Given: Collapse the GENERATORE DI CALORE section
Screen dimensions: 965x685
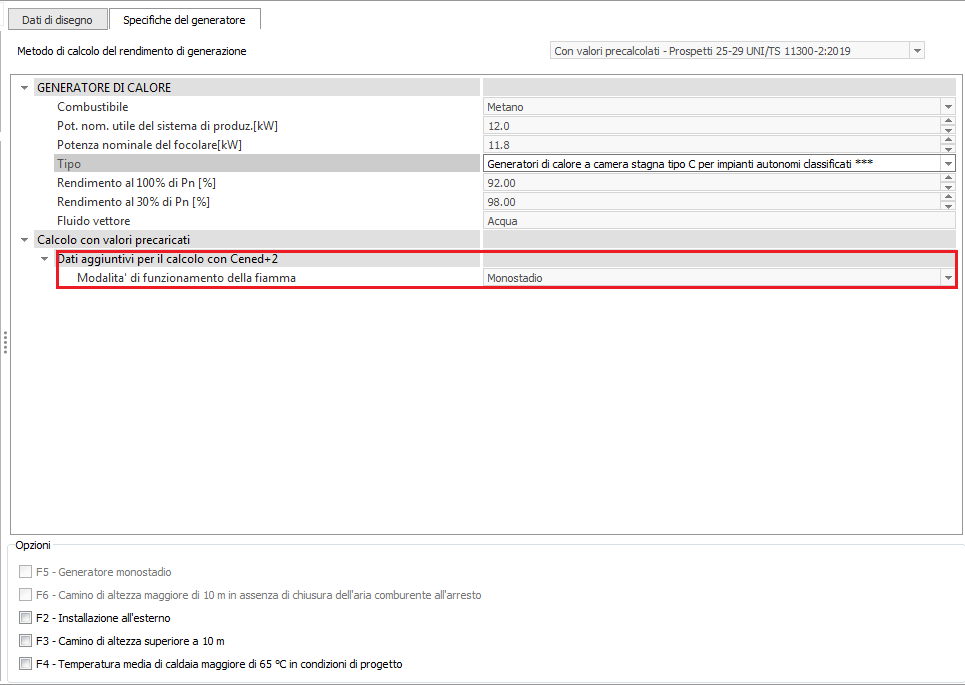Looking at the screenshot, I should coord(25,88).
